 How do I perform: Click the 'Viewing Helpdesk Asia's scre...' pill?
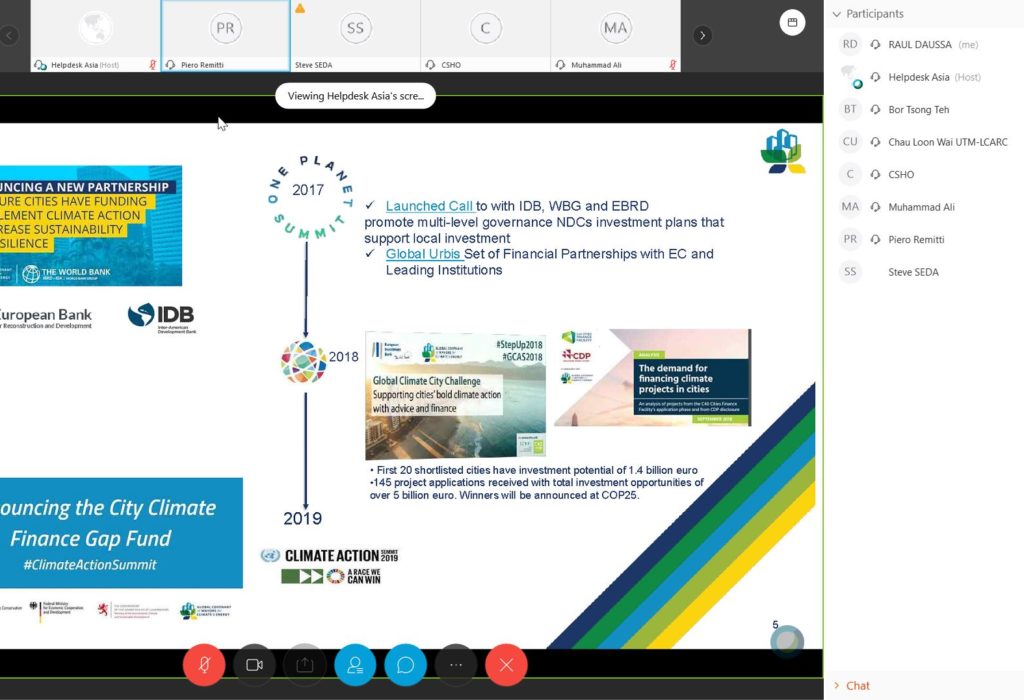355,96
